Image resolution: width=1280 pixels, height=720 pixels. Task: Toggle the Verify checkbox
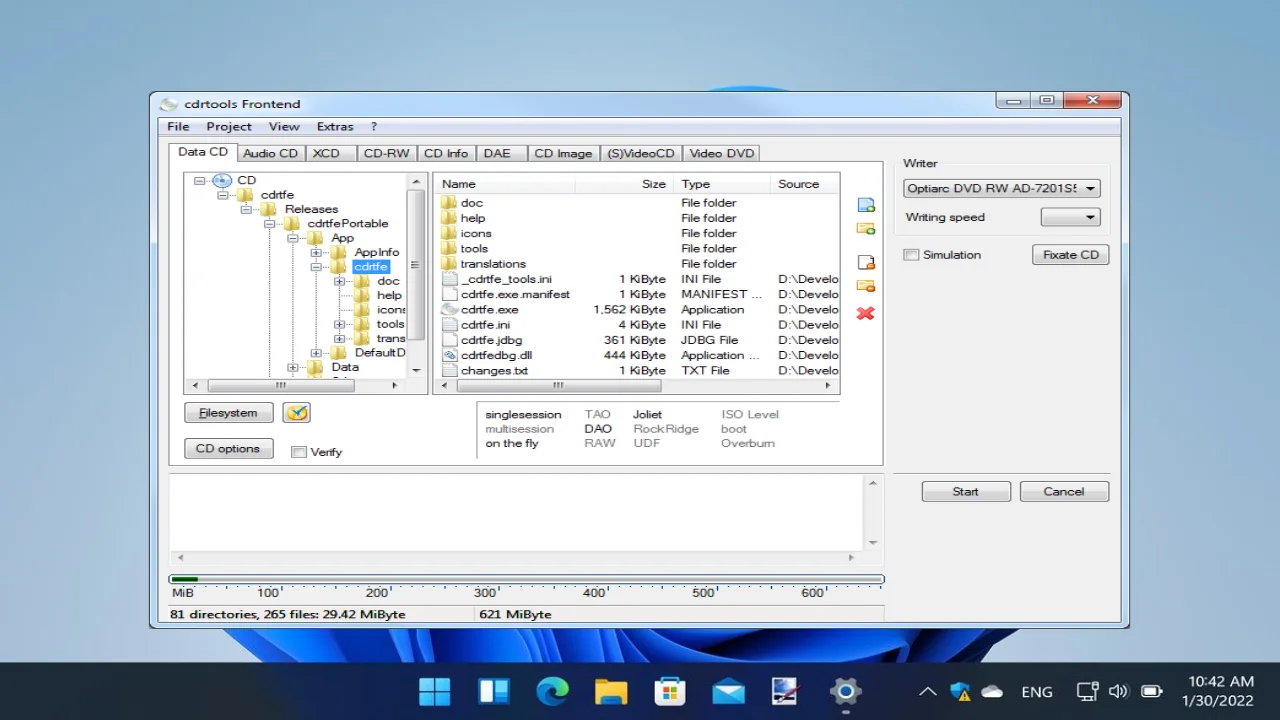coord(298,452)
